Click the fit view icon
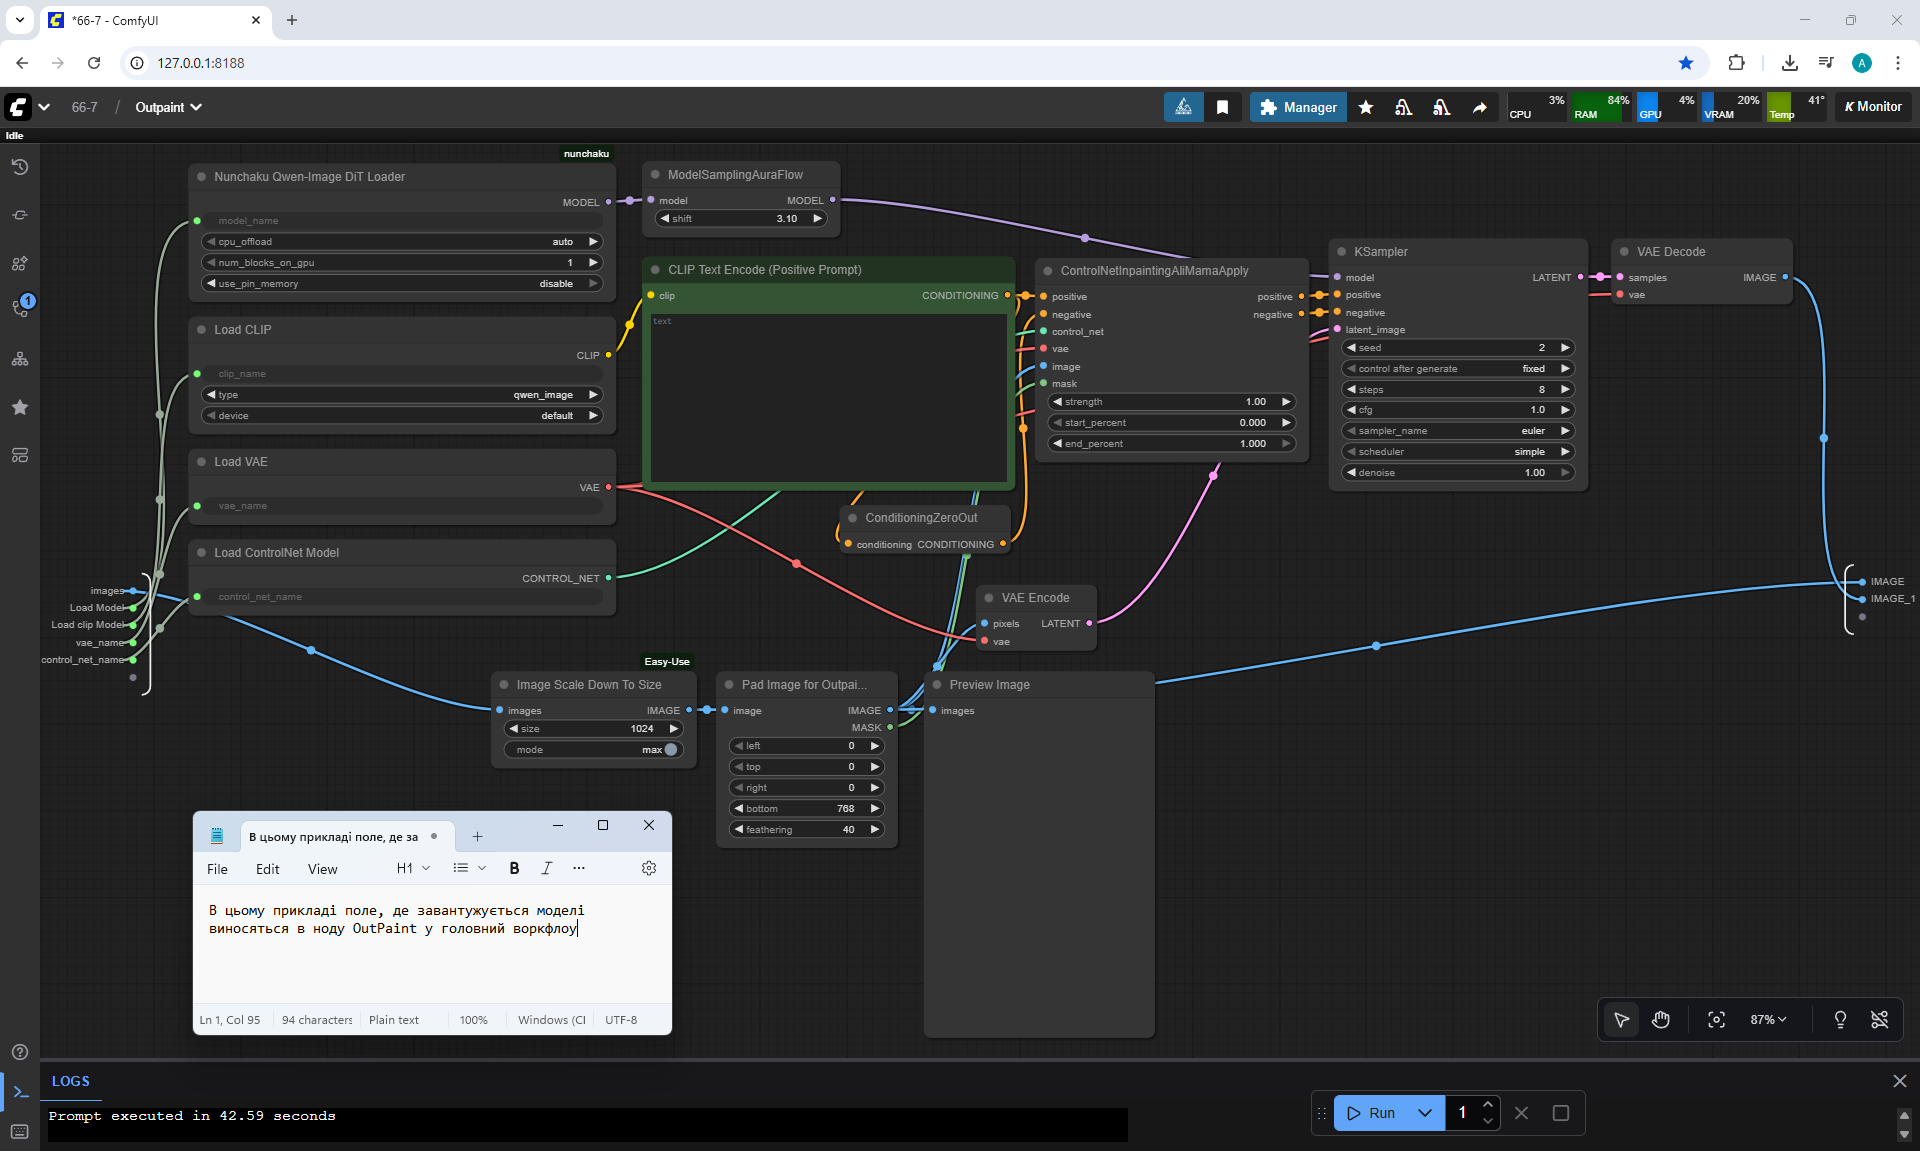Image resolution: width=1920 pixels, height=1151 pixels. pyautogui.click(x=1716, y=1020)
